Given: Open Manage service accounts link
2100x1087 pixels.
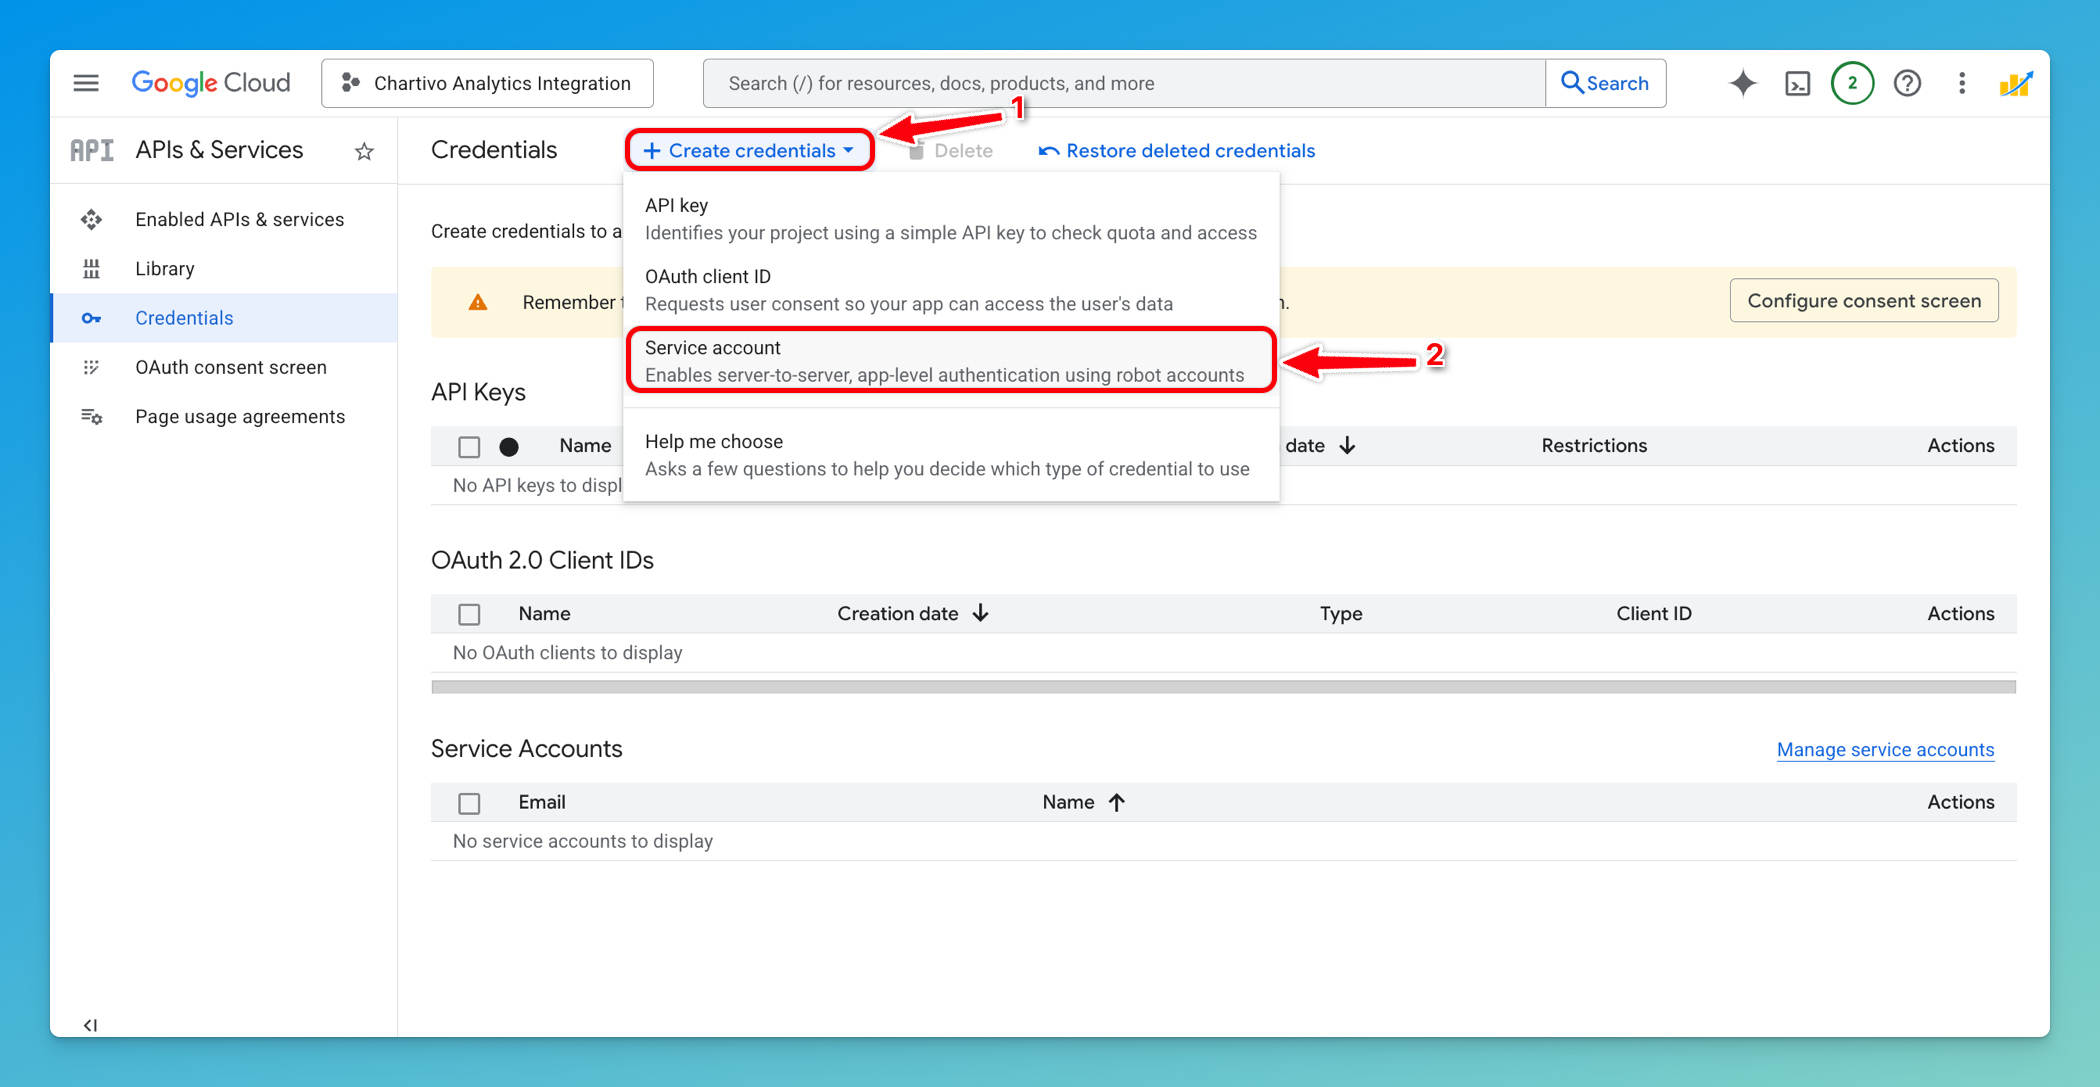Looking at the screenshot, I should coord(1884,749).
